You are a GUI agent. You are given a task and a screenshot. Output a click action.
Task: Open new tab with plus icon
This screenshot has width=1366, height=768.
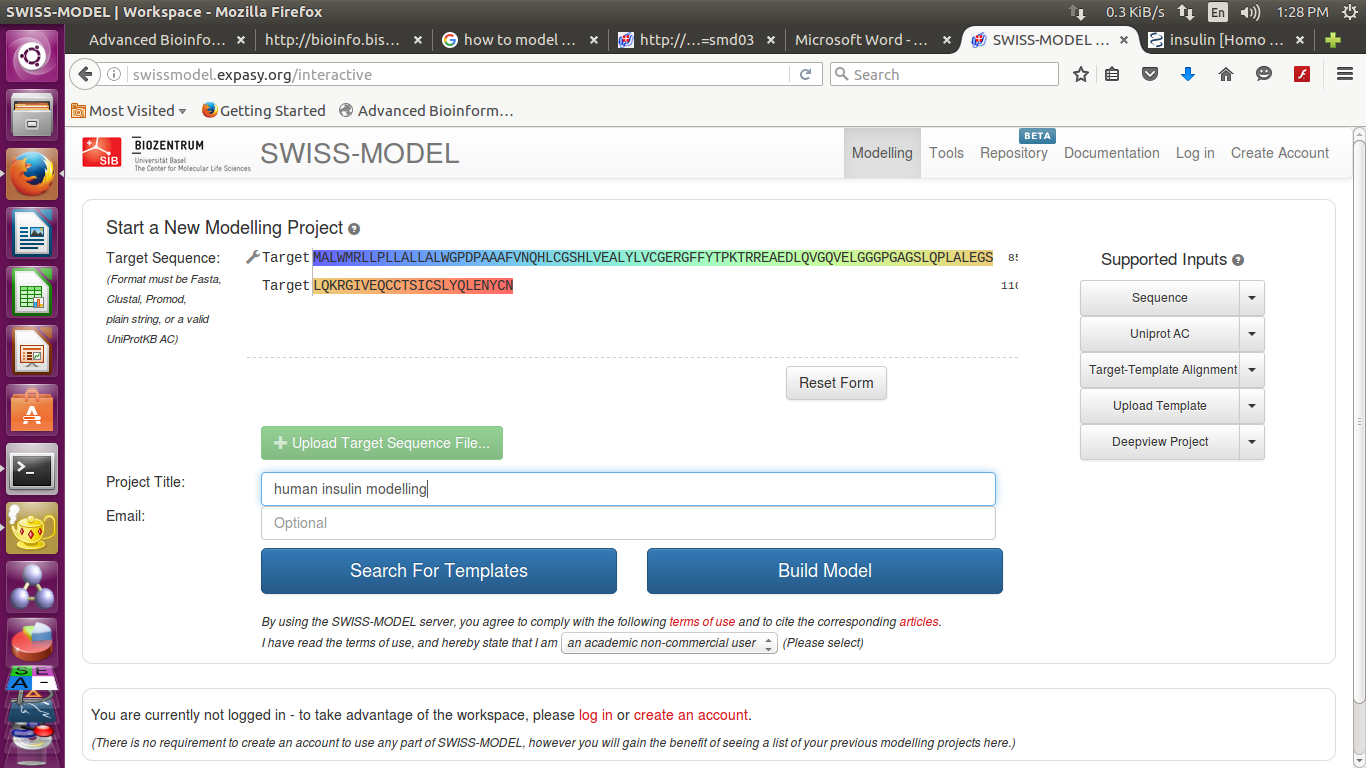1332,40
